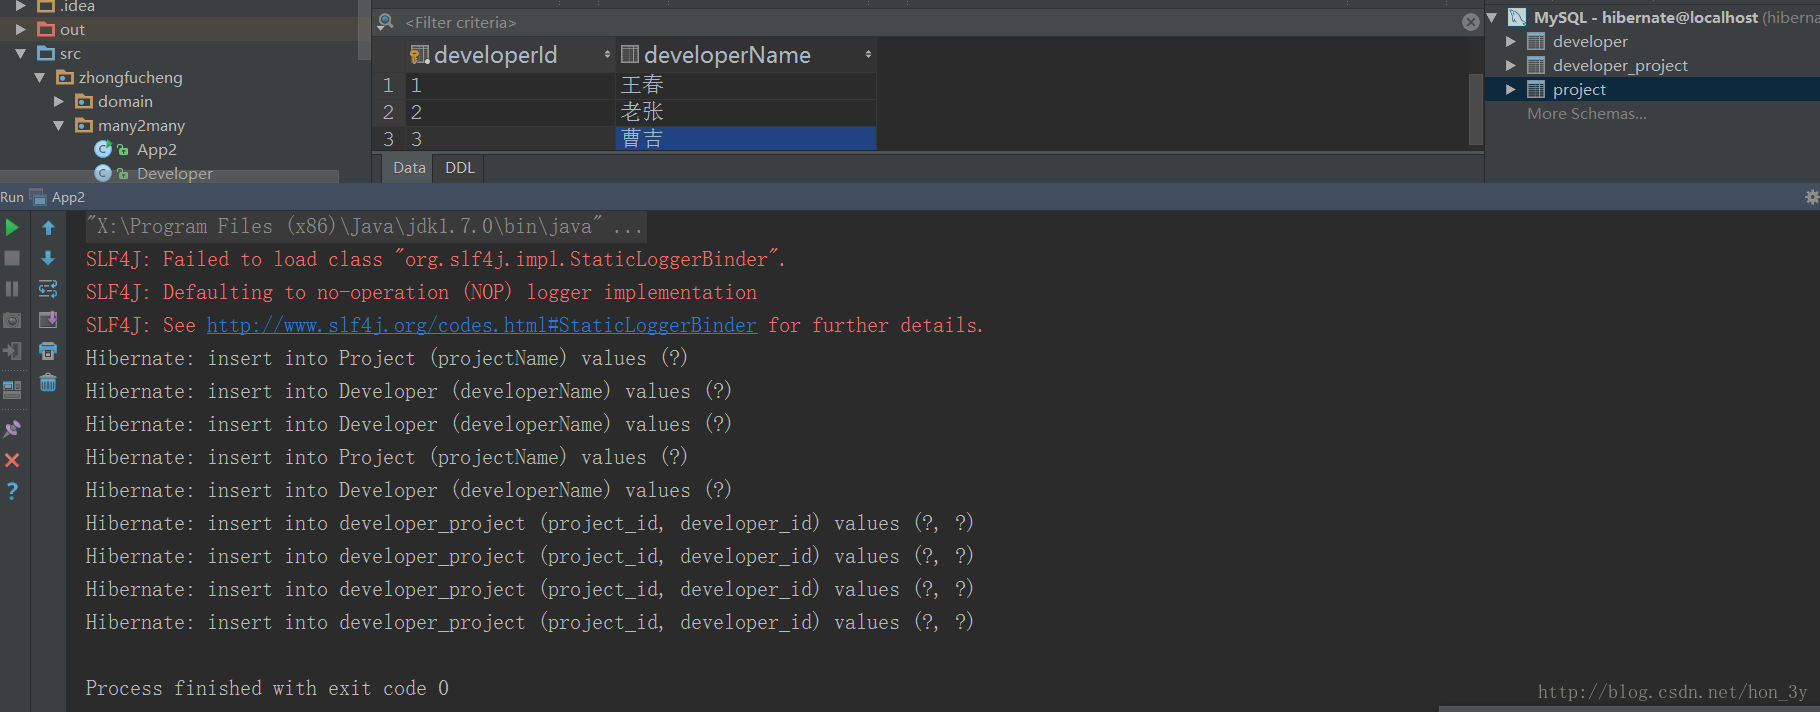Switch to the Data tab
Image resolution: width=1820 pixels, height=712 pixels.
tap(409, 168)
